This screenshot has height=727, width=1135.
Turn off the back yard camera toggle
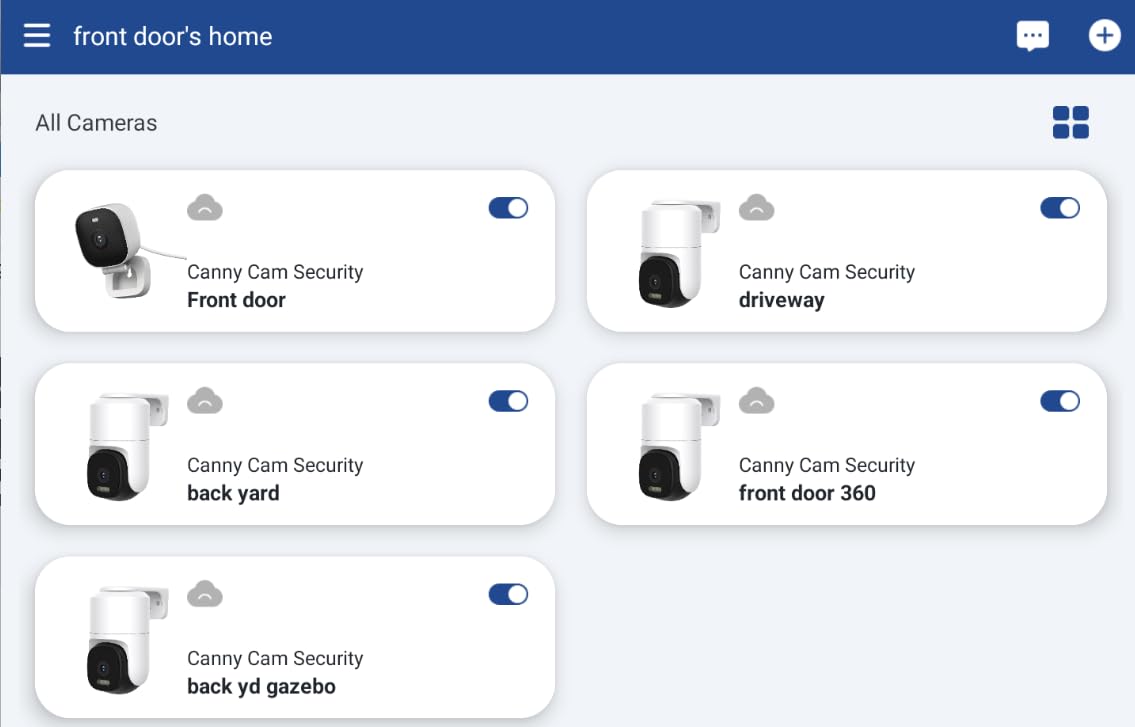pos(508,401)
